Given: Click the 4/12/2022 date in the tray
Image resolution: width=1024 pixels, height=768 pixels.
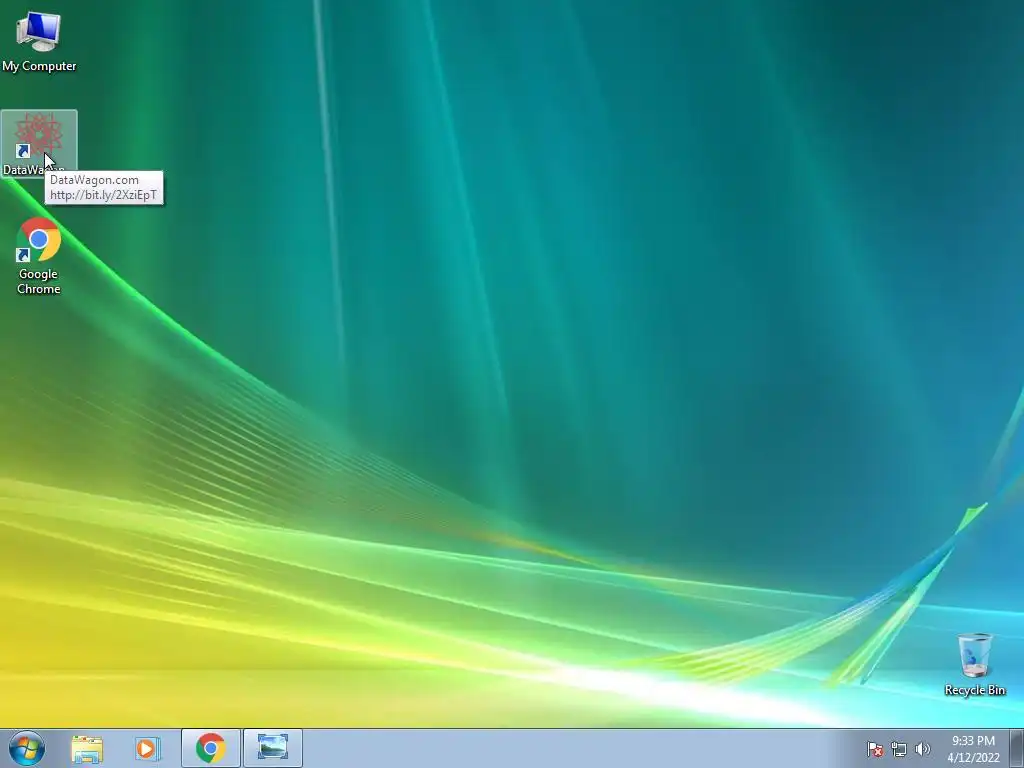Looking at the screenshot, I should click(x=974, y=758).
